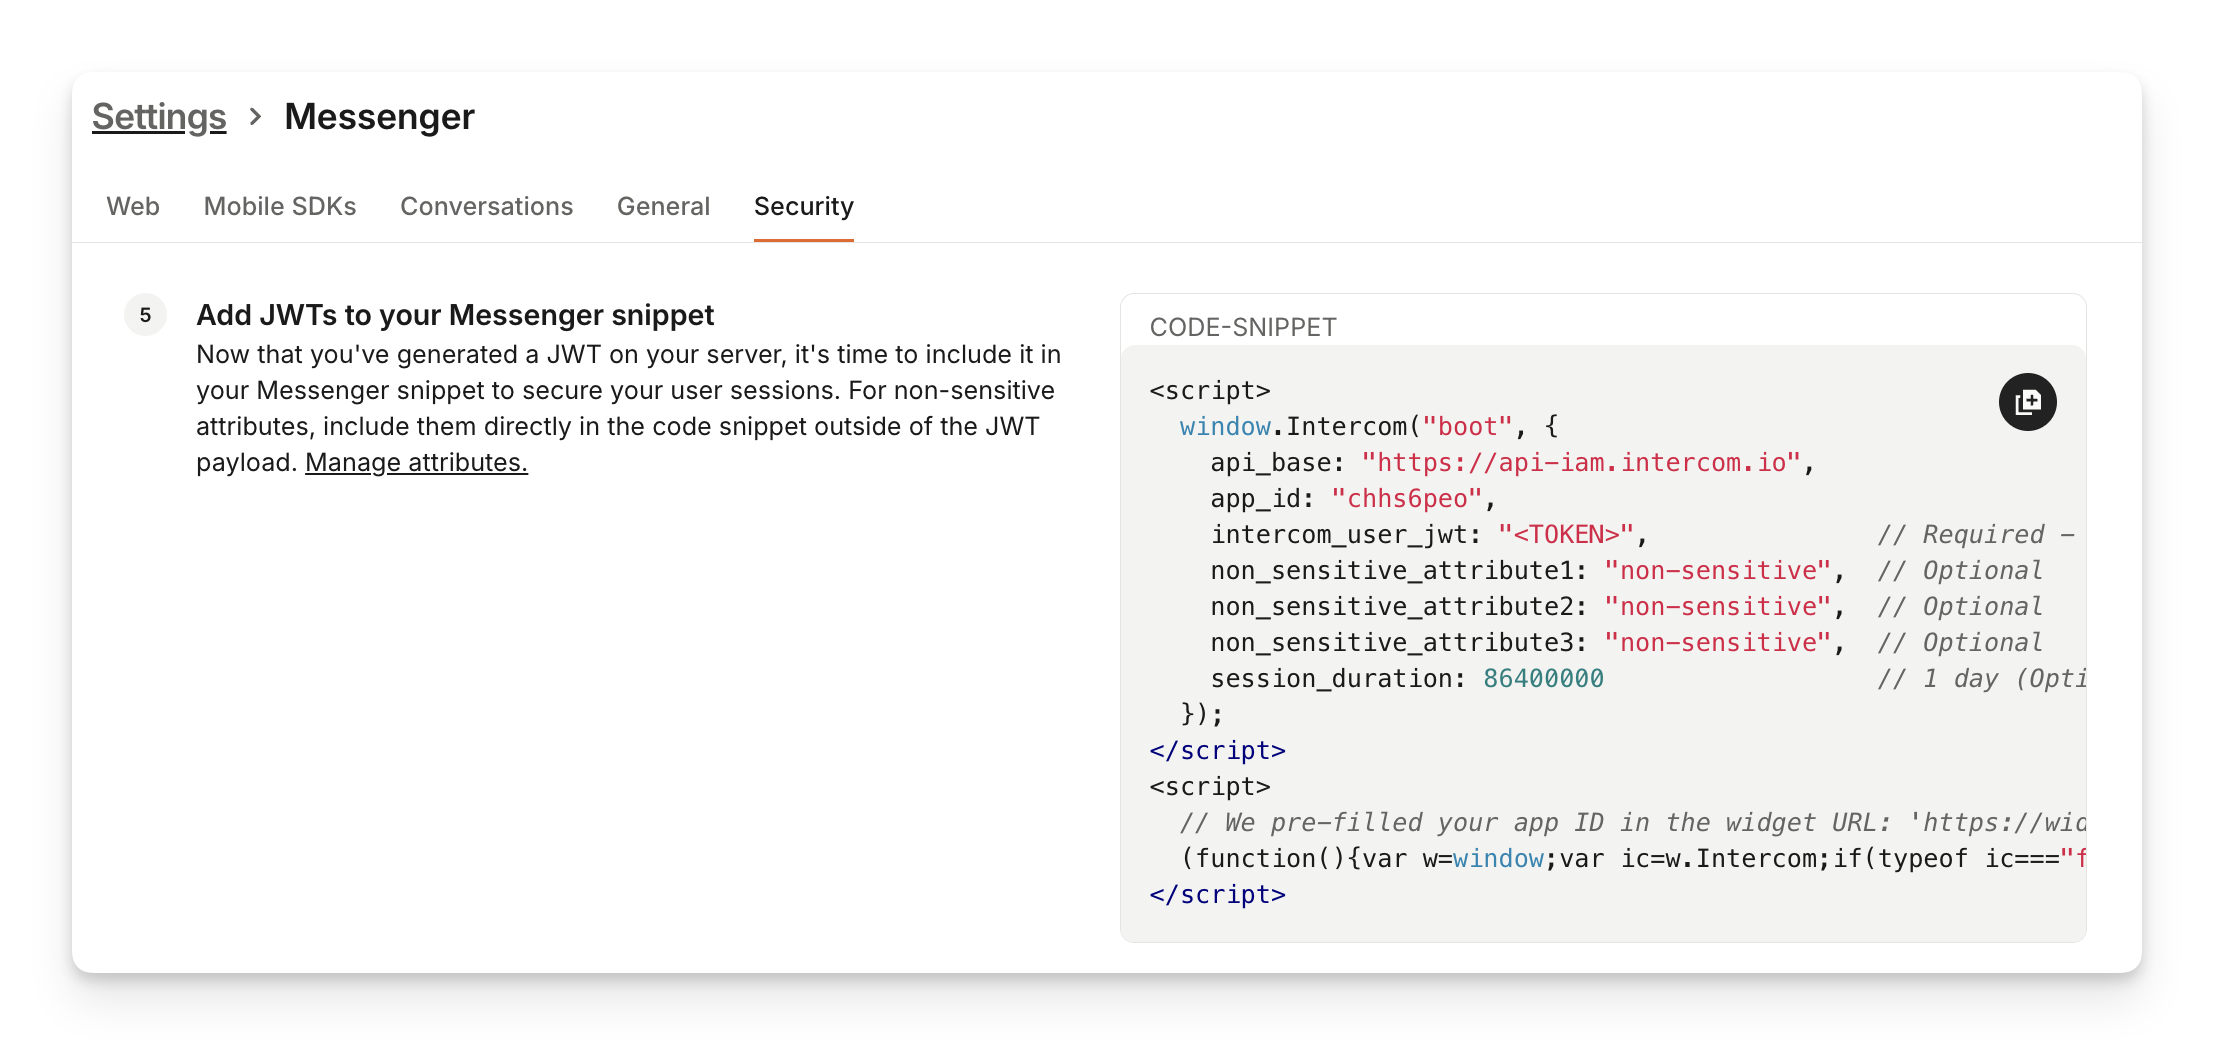Open the Manage attributes link
This screenshot has height=1045, width=2214.
tap(416, 462)
